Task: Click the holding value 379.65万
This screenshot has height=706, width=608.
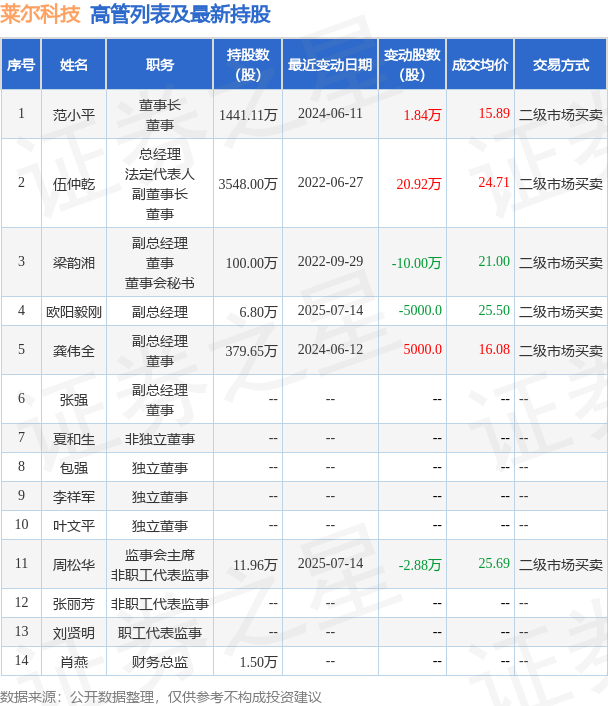Action: click(x=251, y=350)
